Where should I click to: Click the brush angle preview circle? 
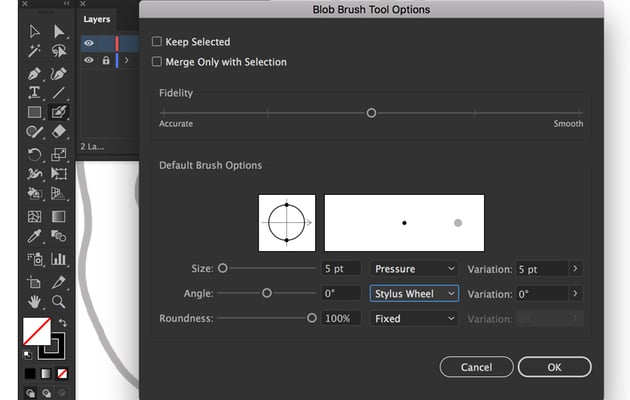point(287,223)
